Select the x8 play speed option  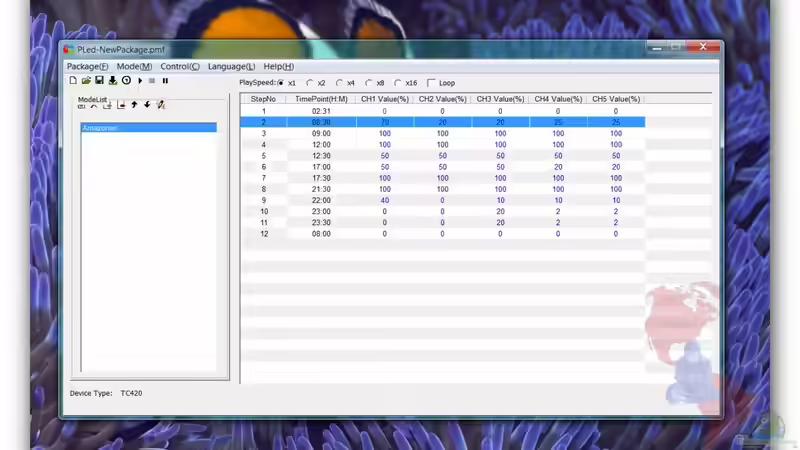(369, 83)
